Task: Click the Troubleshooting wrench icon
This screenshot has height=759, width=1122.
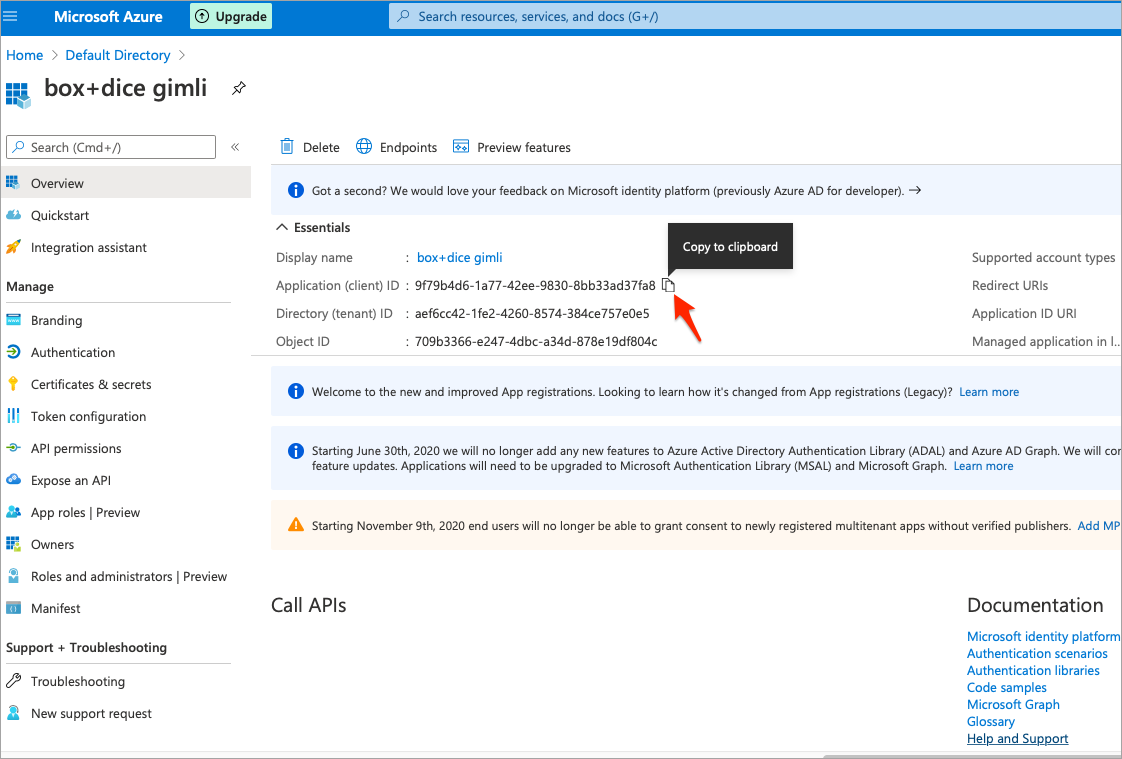Action: click(13, 680)
